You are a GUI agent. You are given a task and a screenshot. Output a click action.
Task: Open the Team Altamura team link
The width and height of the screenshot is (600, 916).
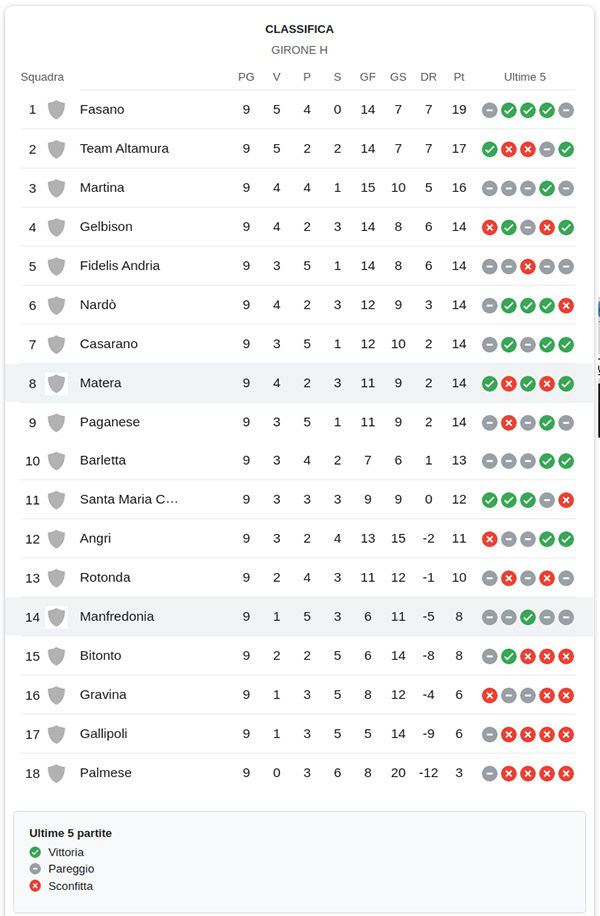tap(124, 148)
